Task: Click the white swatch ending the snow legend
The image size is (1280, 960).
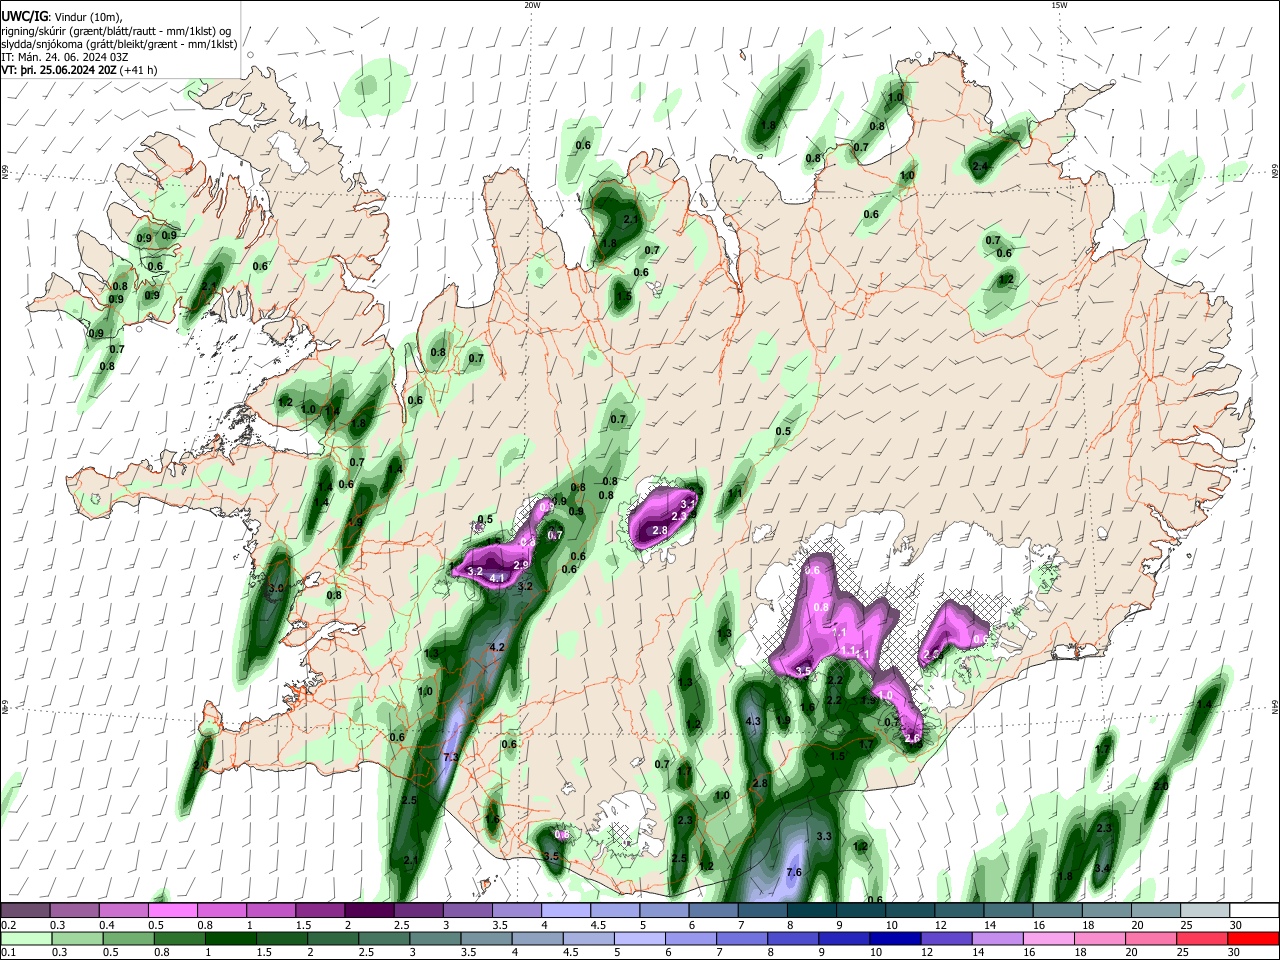Action: point(1253,910)
